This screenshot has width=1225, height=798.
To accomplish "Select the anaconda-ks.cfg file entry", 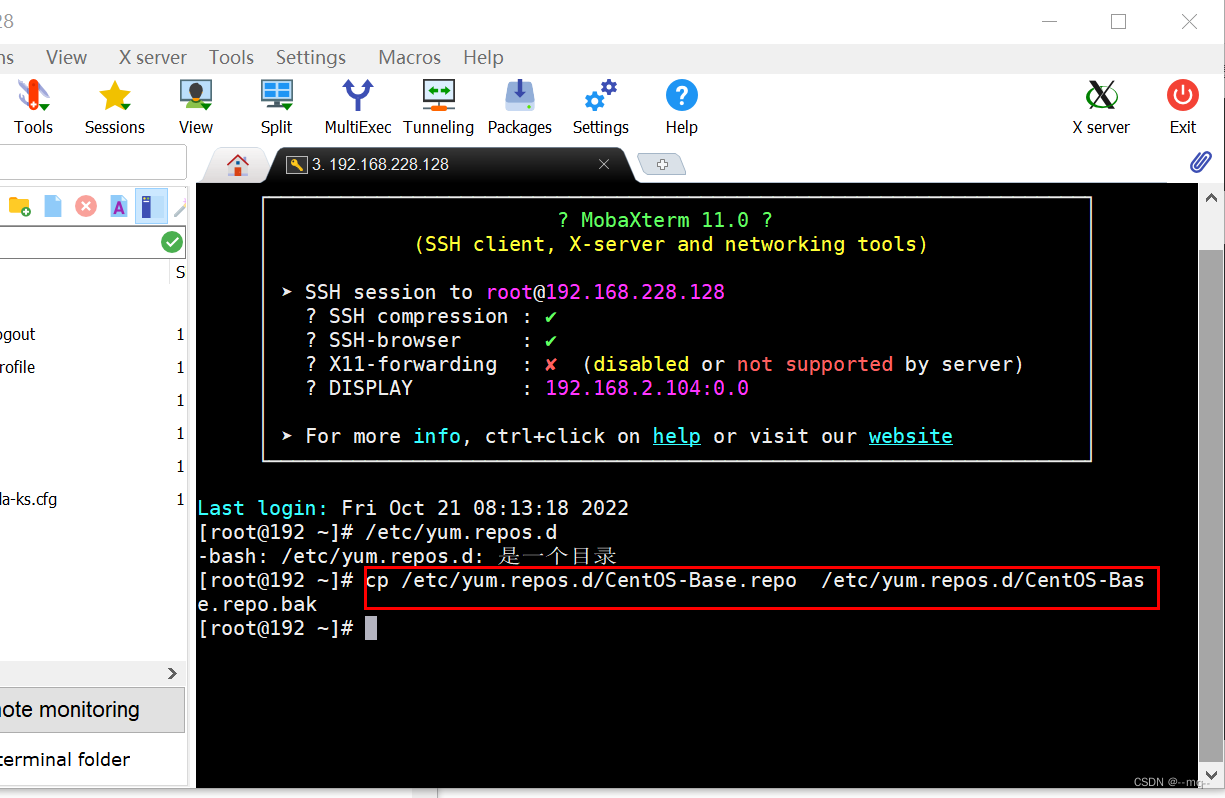I will (92, 499).
